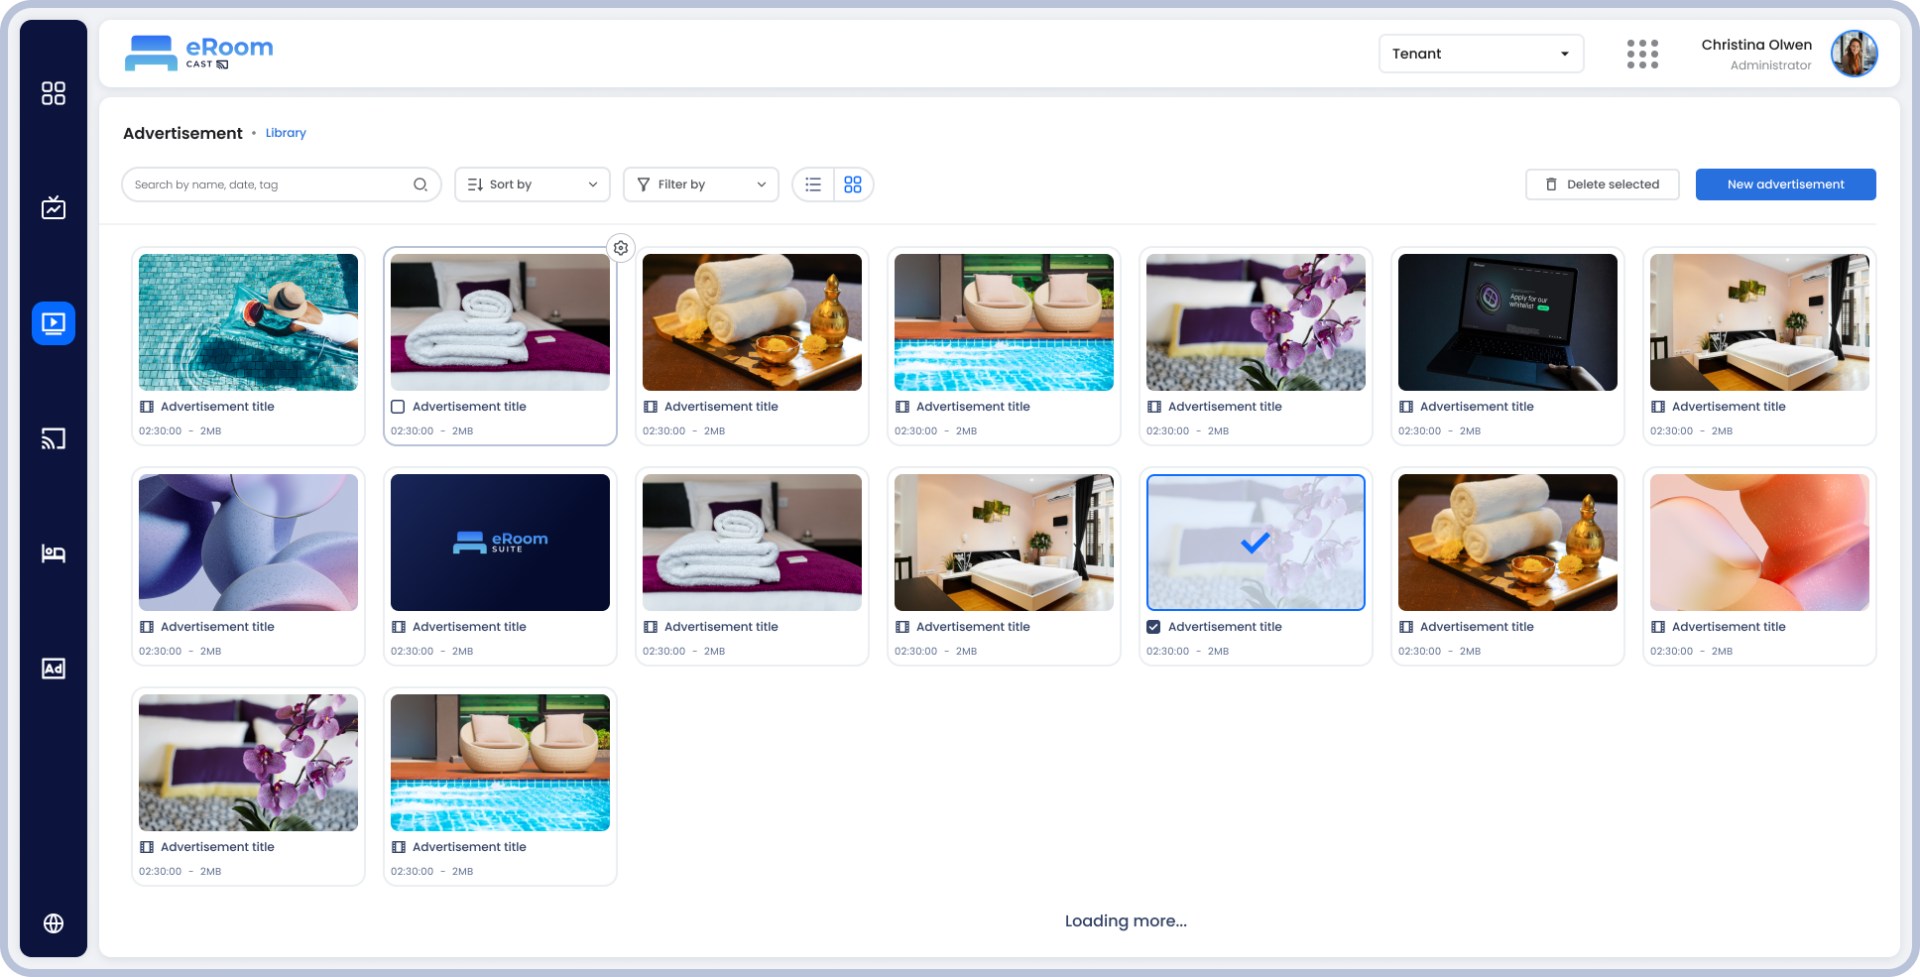Screen dimensions: 1920x977
Task: Open the dashboard grid icon in sidebar
Action: (x=53, y=93)
